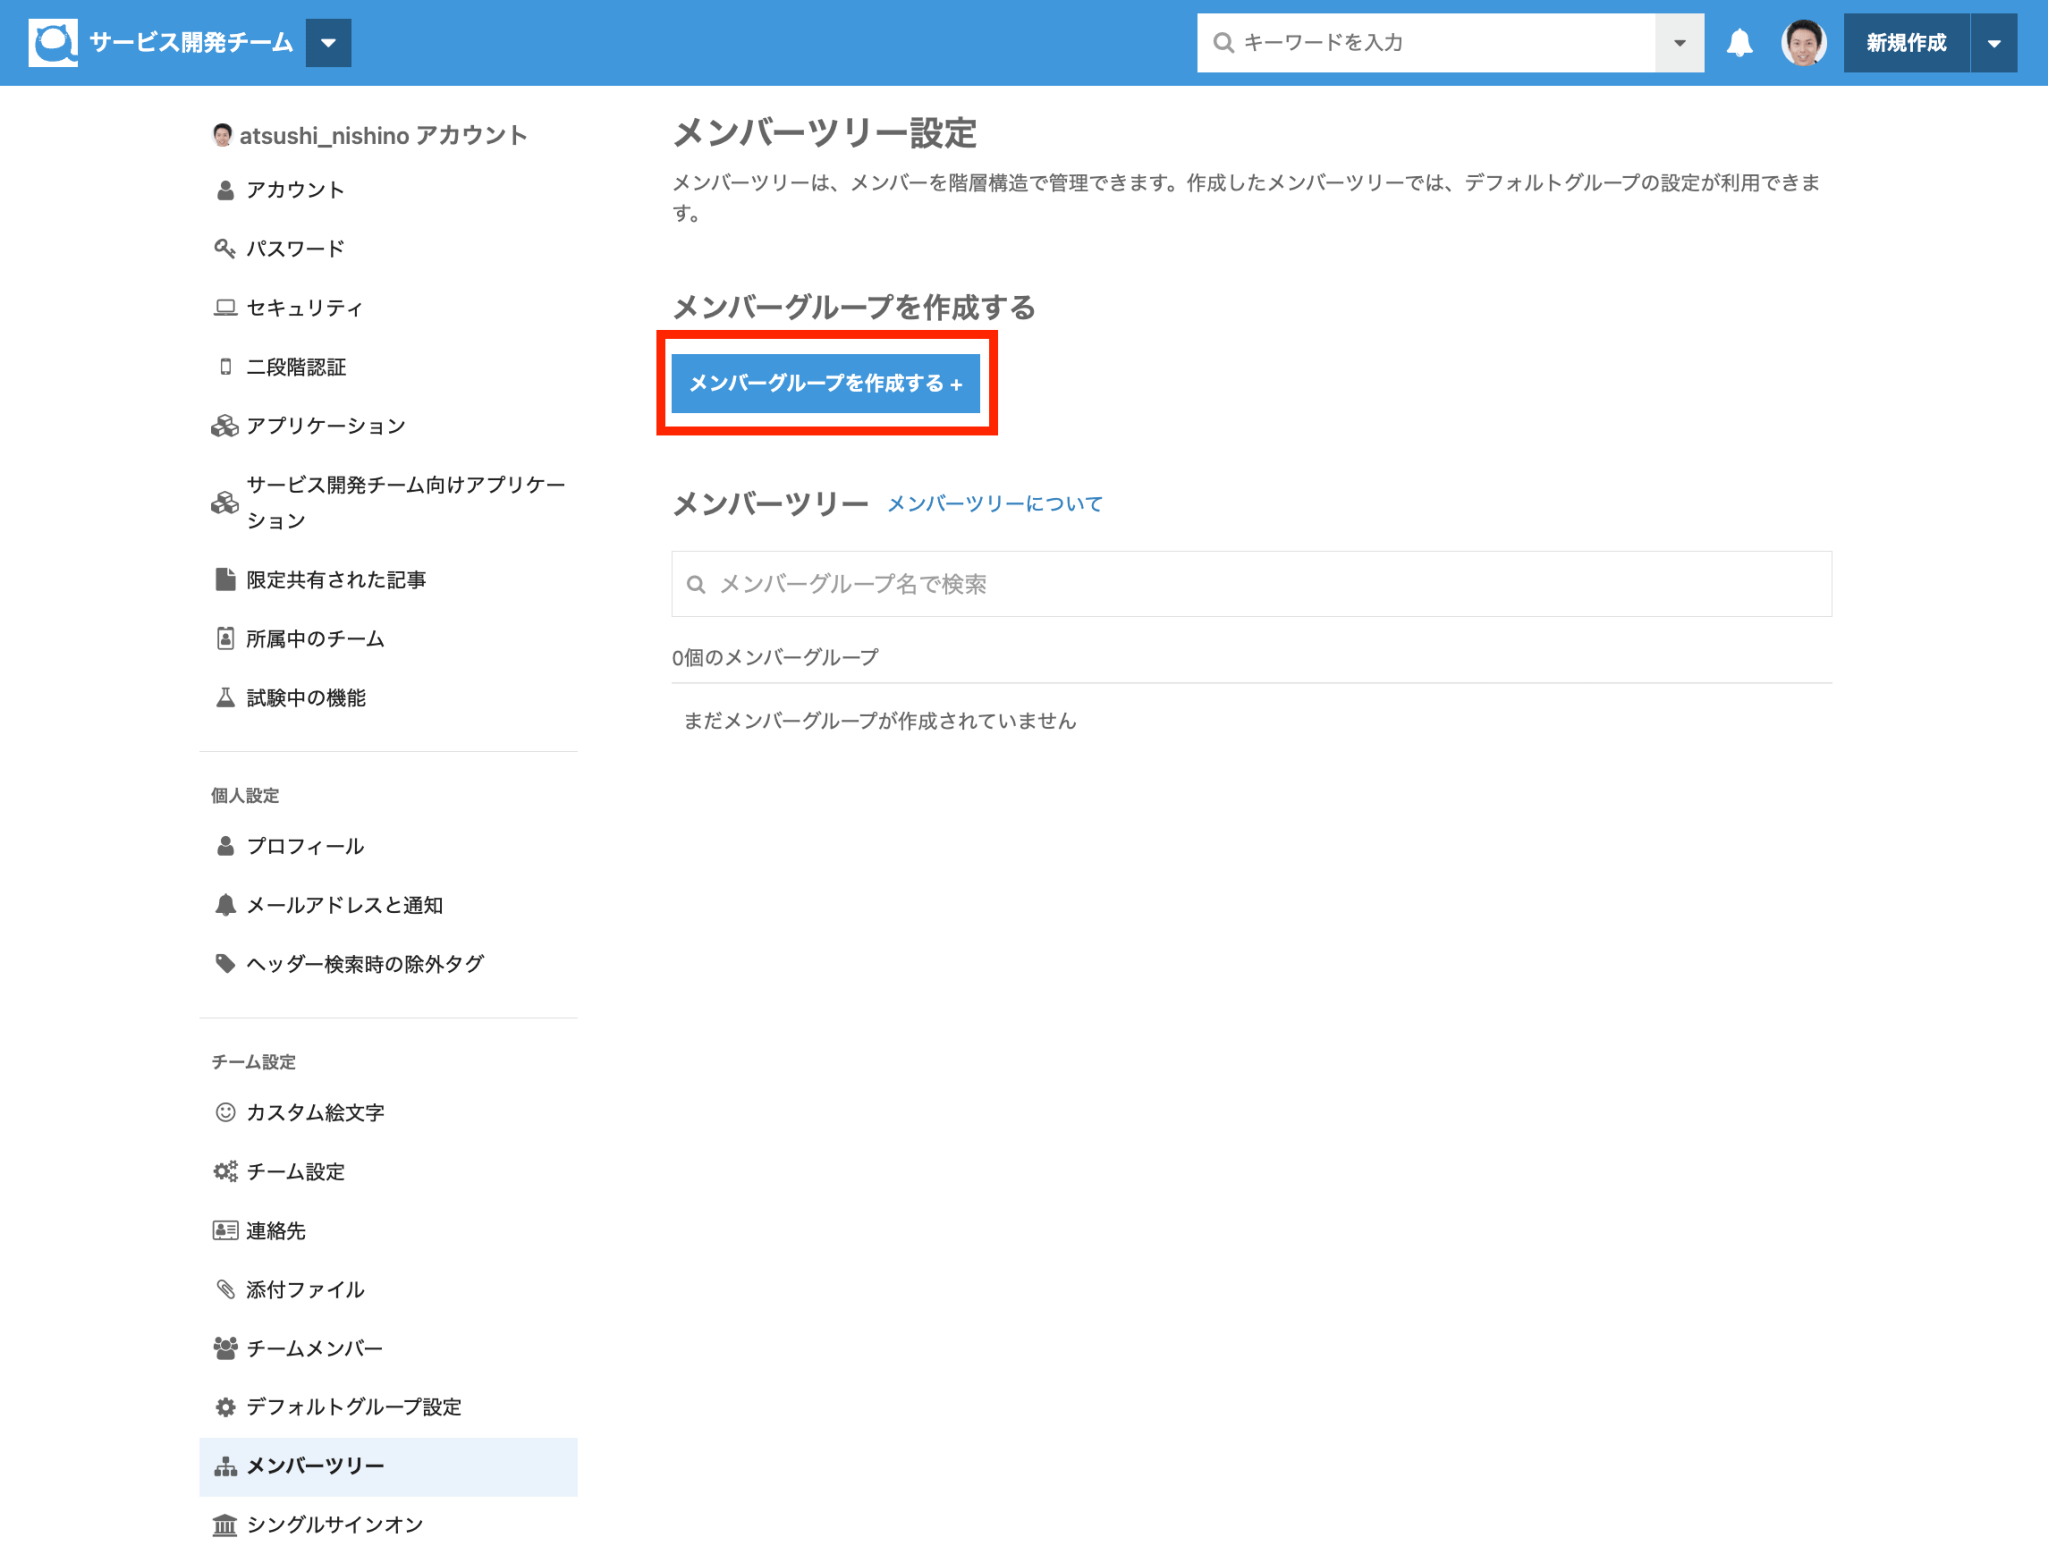
Task: Click the Qiita Team logo icon
Action: click(53, 42)
